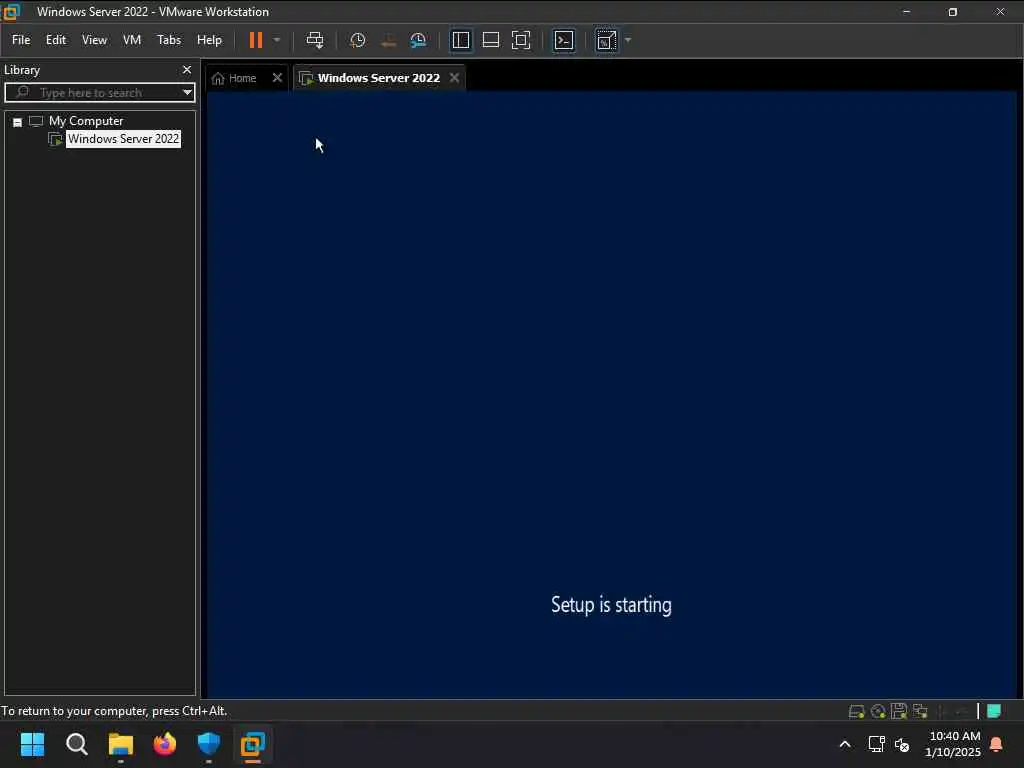Click VMware Workstation taskbar icon
This screenshot has width=1024, height=768.
pos(253,744)
